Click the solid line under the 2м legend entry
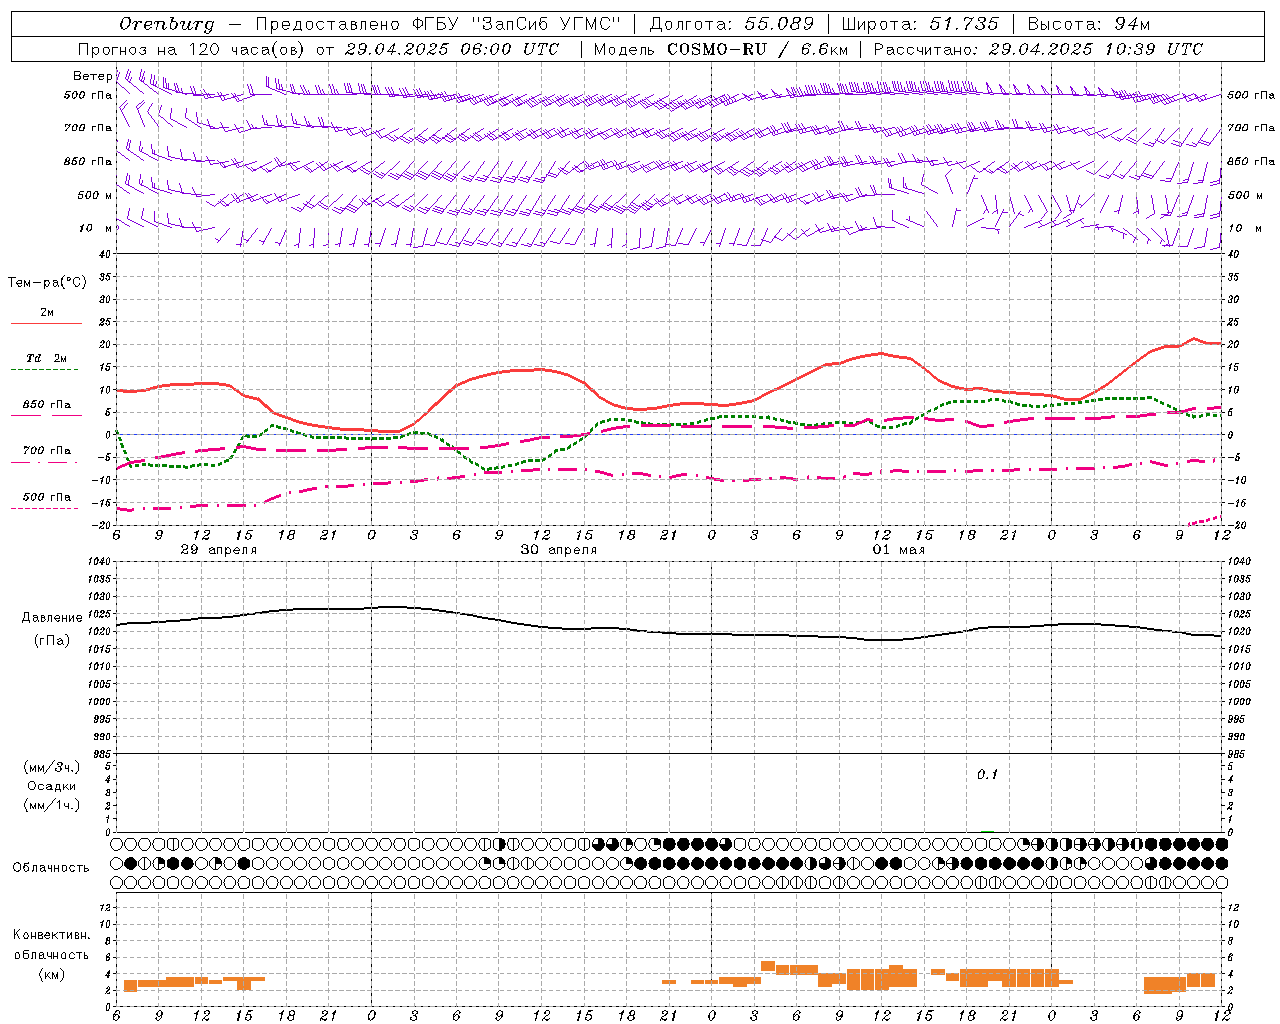Viewport: 1280px width, 1024px height. click(x=46, y=323)
